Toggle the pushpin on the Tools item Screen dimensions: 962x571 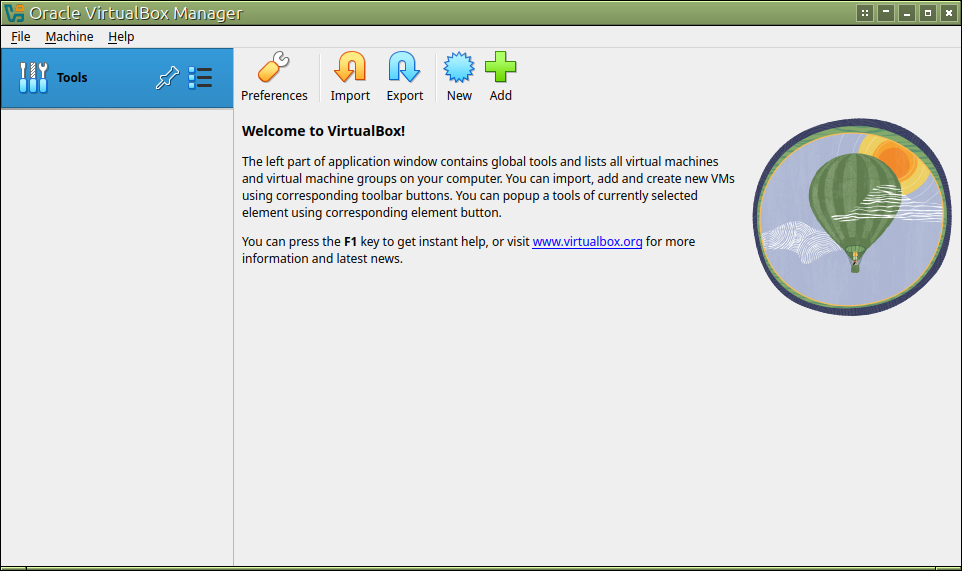coord(167,78)
